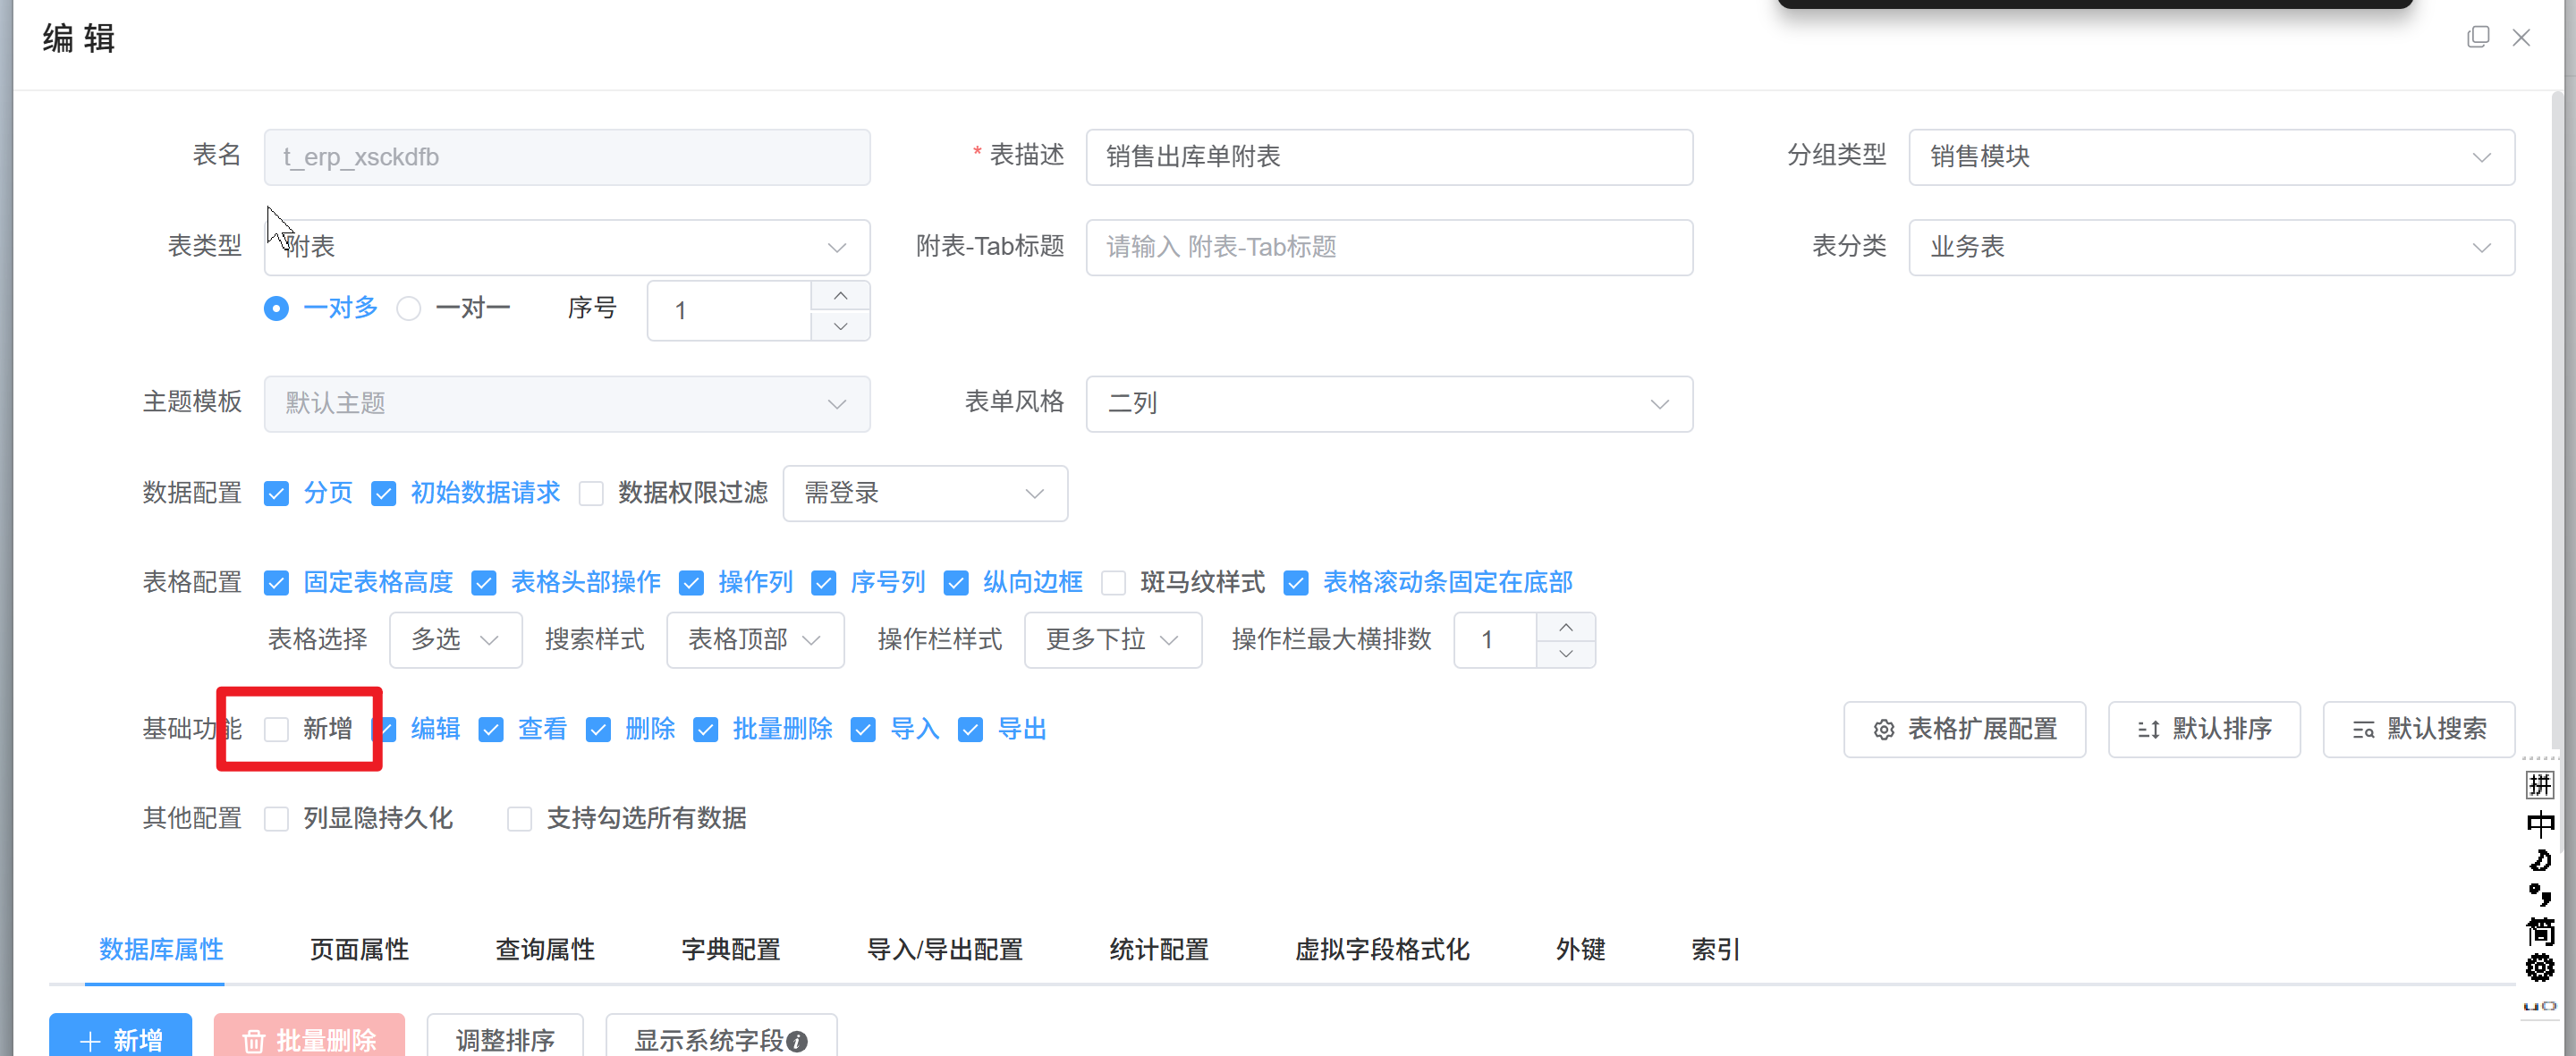
Task: Open the 操作栏样式 更多下拉 dropdown
Action: point(1112,639)
